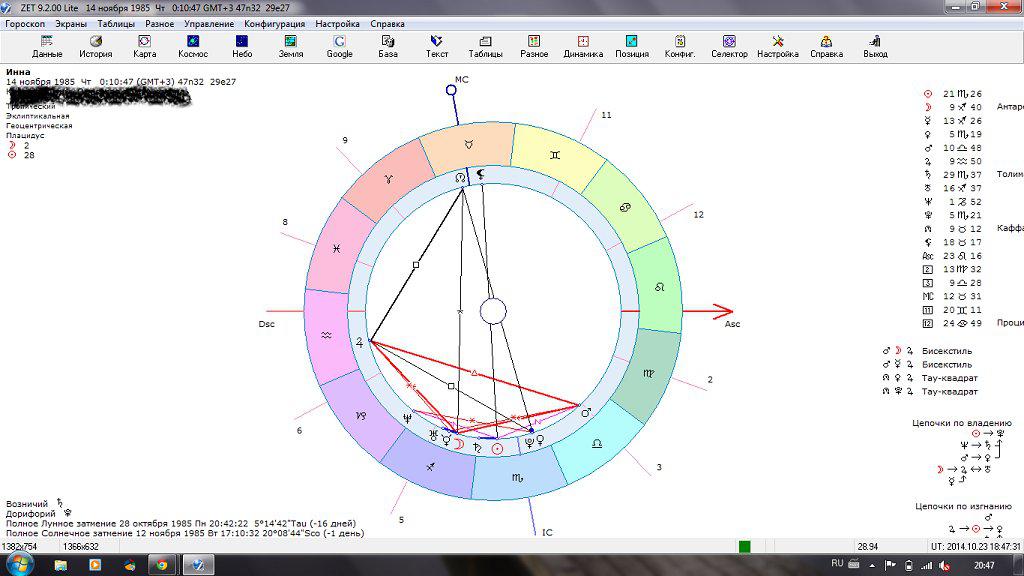Screen dimensions: 1024x576
Task: Open the Таблицы menu in menu bar
Action: coord(116,24)
